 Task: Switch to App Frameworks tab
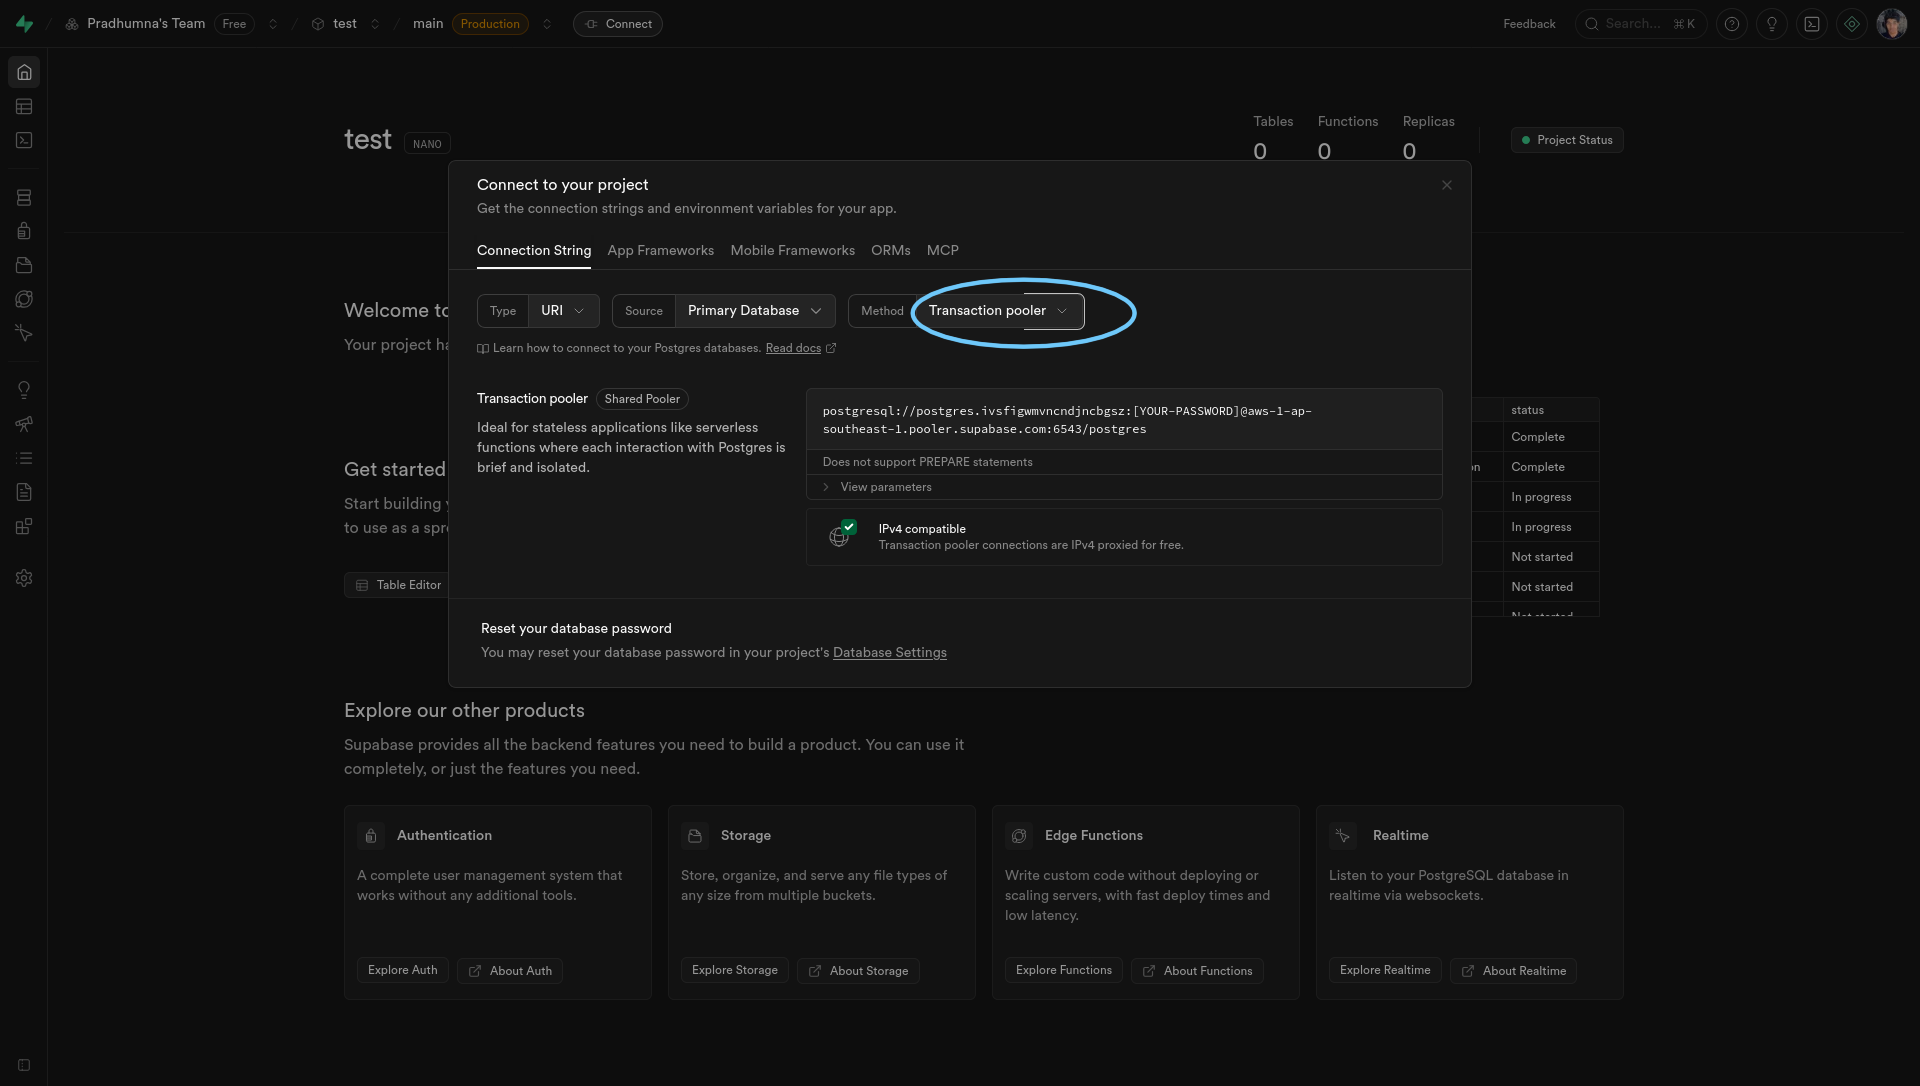pyautogui.click(x=660, y=250)
